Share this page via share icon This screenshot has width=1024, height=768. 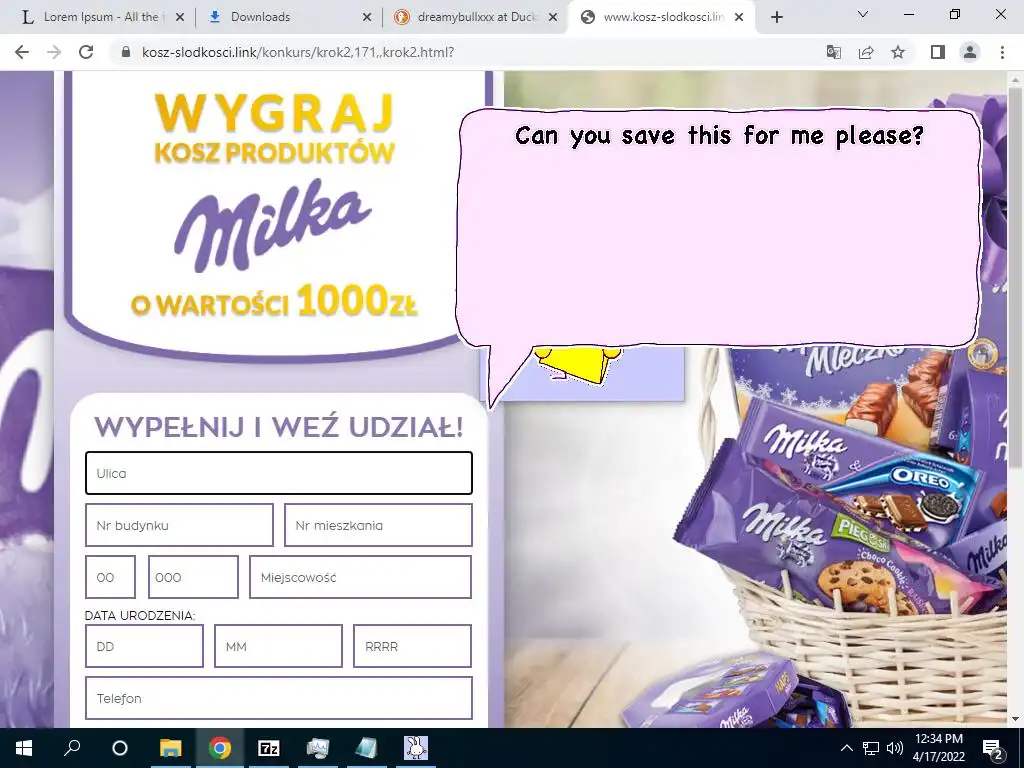coord(866,52)
